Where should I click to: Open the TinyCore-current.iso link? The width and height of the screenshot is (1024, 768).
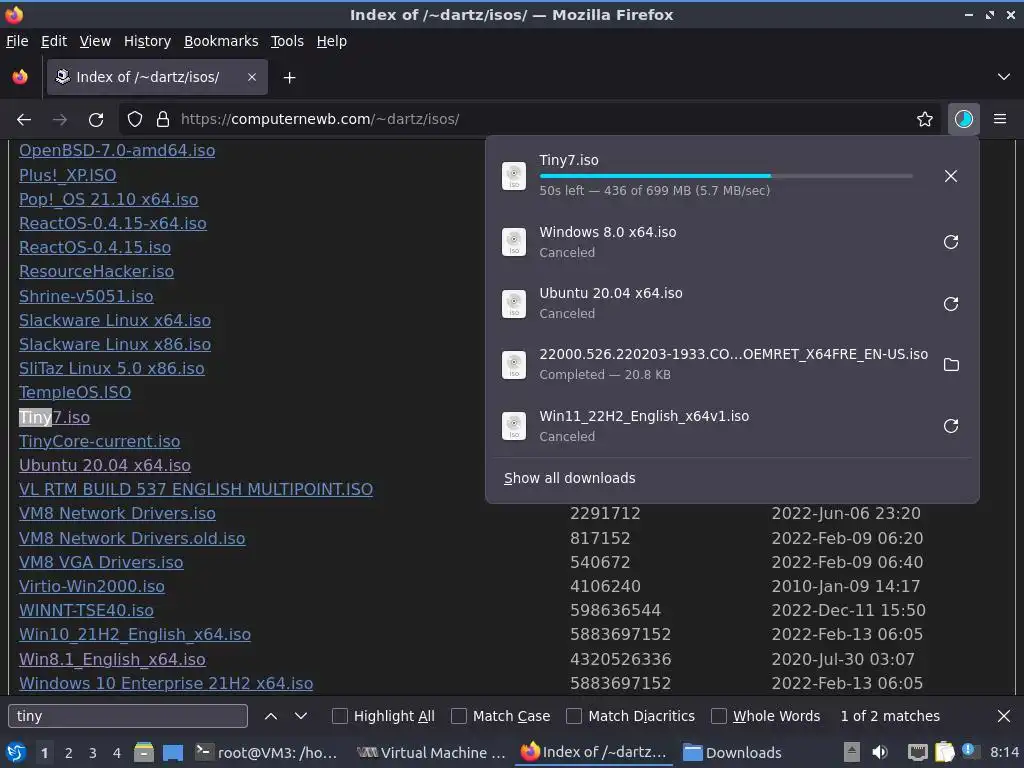pyautogui.click(x=99, y=441)
